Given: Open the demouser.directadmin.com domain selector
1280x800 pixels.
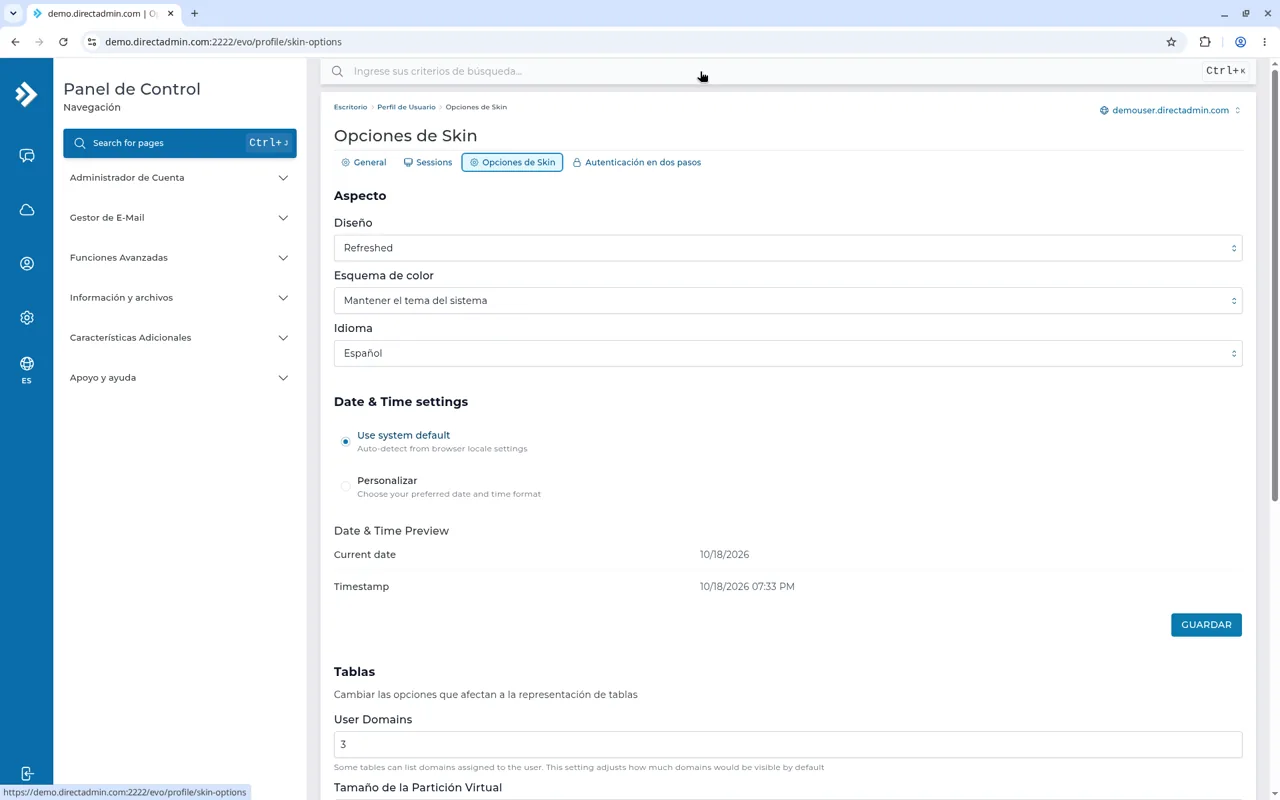Looking at the screenshot, I should click(x=1170, y=110).
